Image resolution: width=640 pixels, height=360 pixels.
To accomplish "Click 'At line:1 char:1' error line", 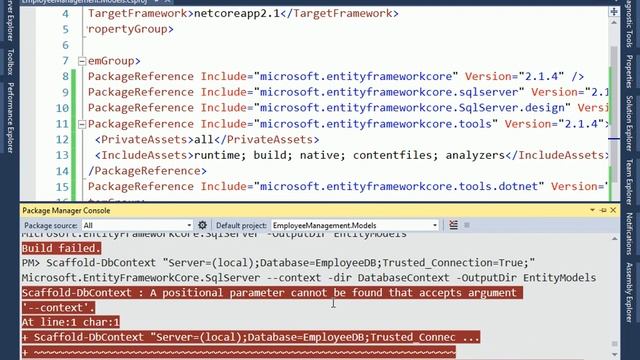I will point(71,322).
